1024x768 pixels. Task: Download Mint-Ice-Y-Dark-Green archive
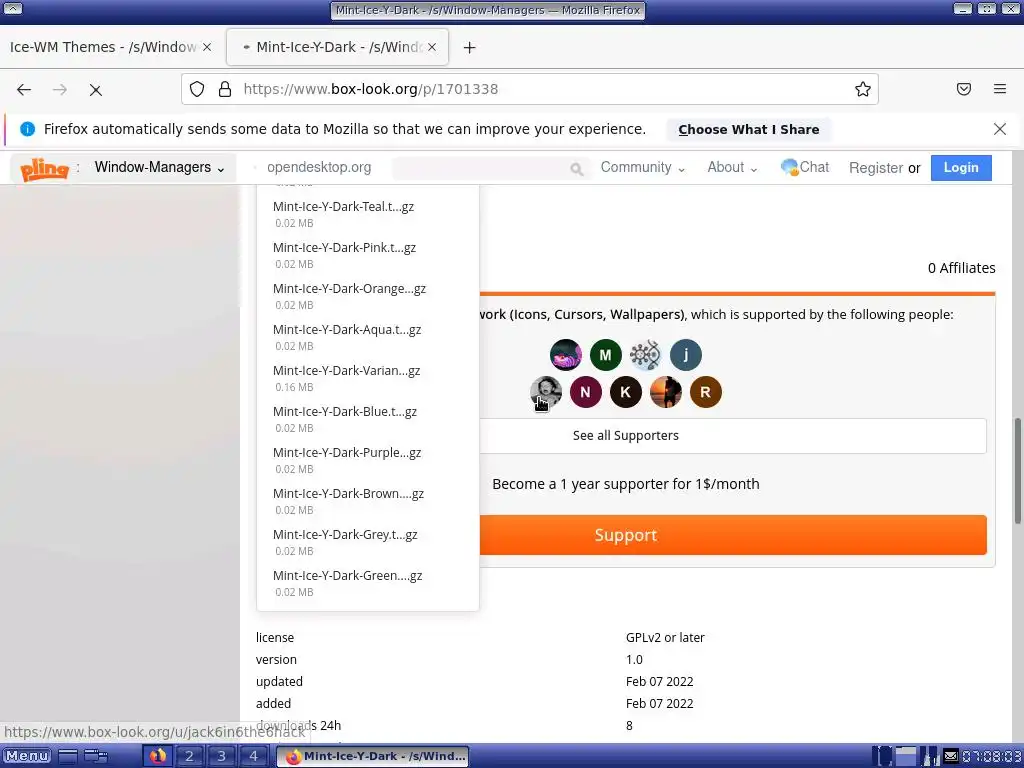[347, 576]
